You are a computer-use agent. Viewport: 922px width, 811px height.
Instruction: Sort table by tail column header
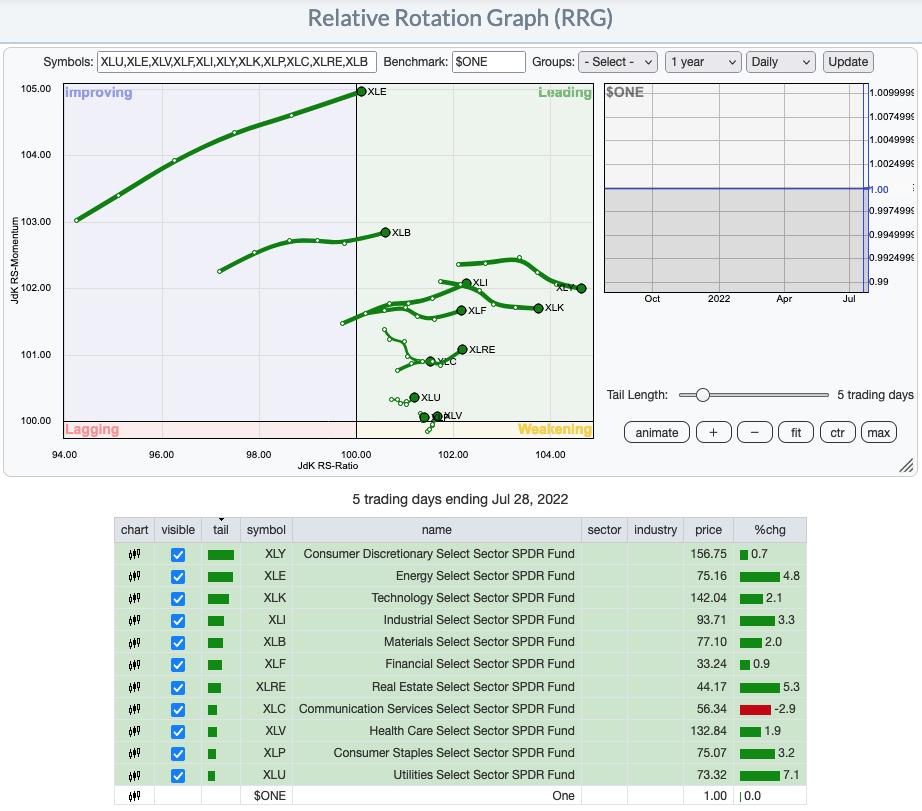pyautogui.click(x=221, y=530)
